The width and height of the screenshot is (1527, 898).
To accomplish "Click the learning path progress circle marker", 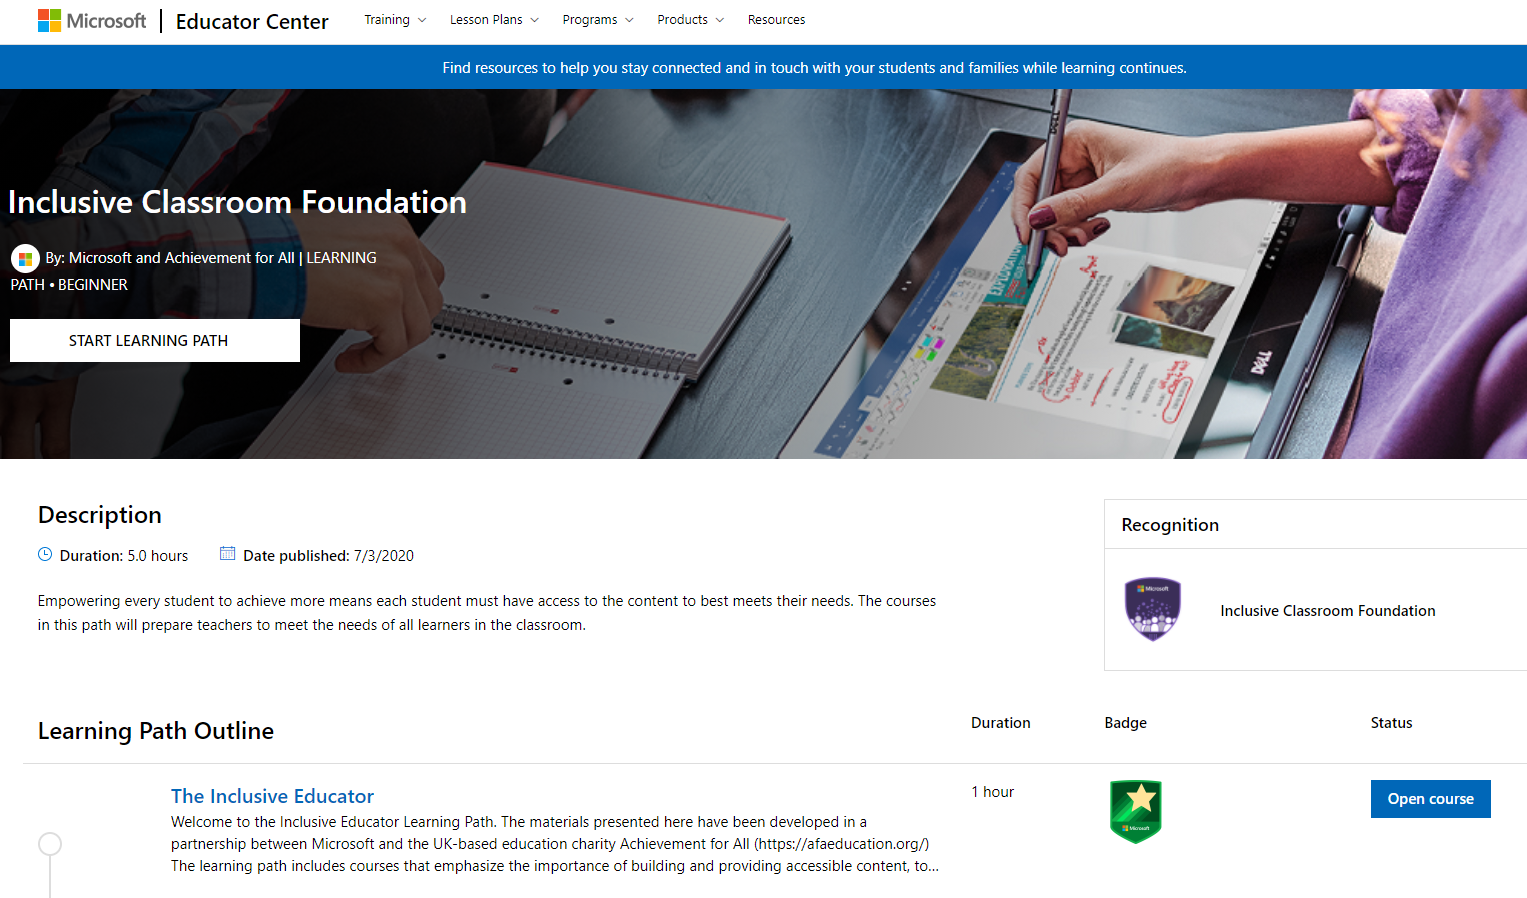I will click(50, 844).
